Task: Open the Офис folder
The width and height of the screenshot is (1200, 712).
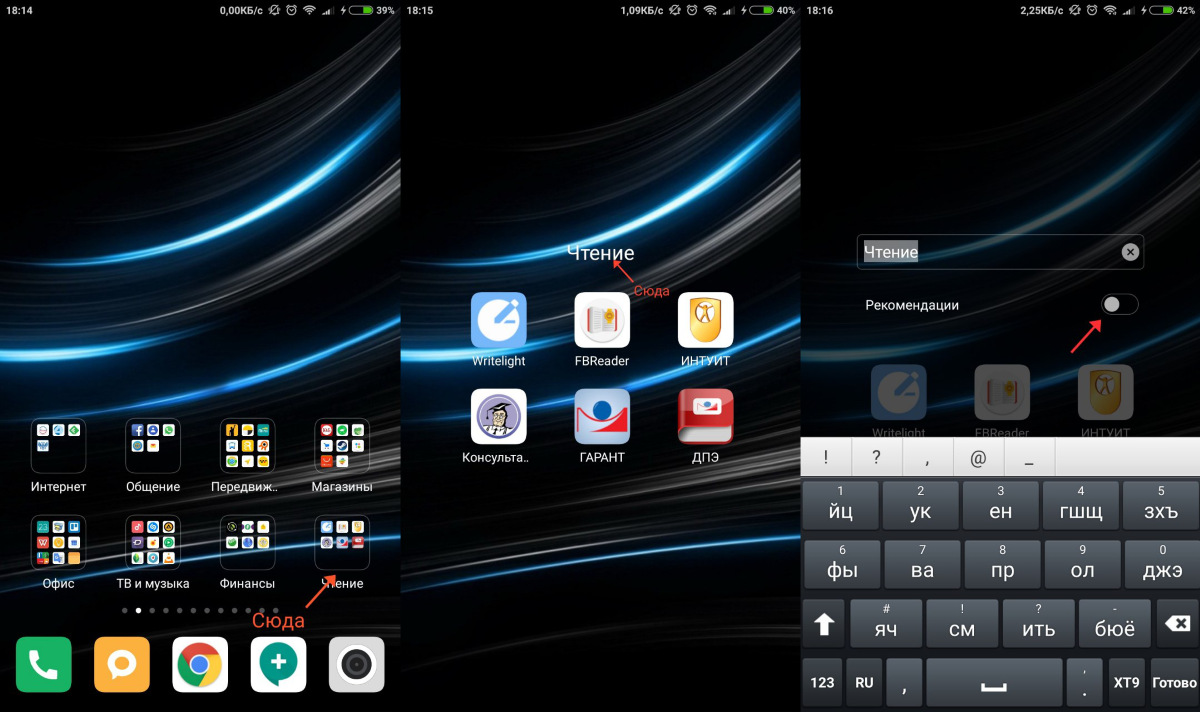Action: [58, 542]
